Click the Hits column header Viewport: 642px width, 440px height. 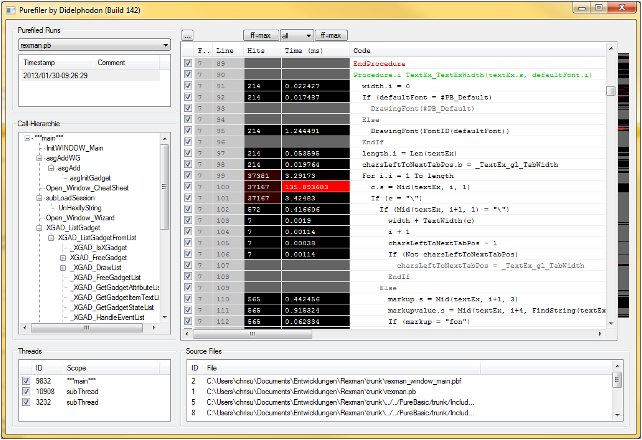point(262,50)
